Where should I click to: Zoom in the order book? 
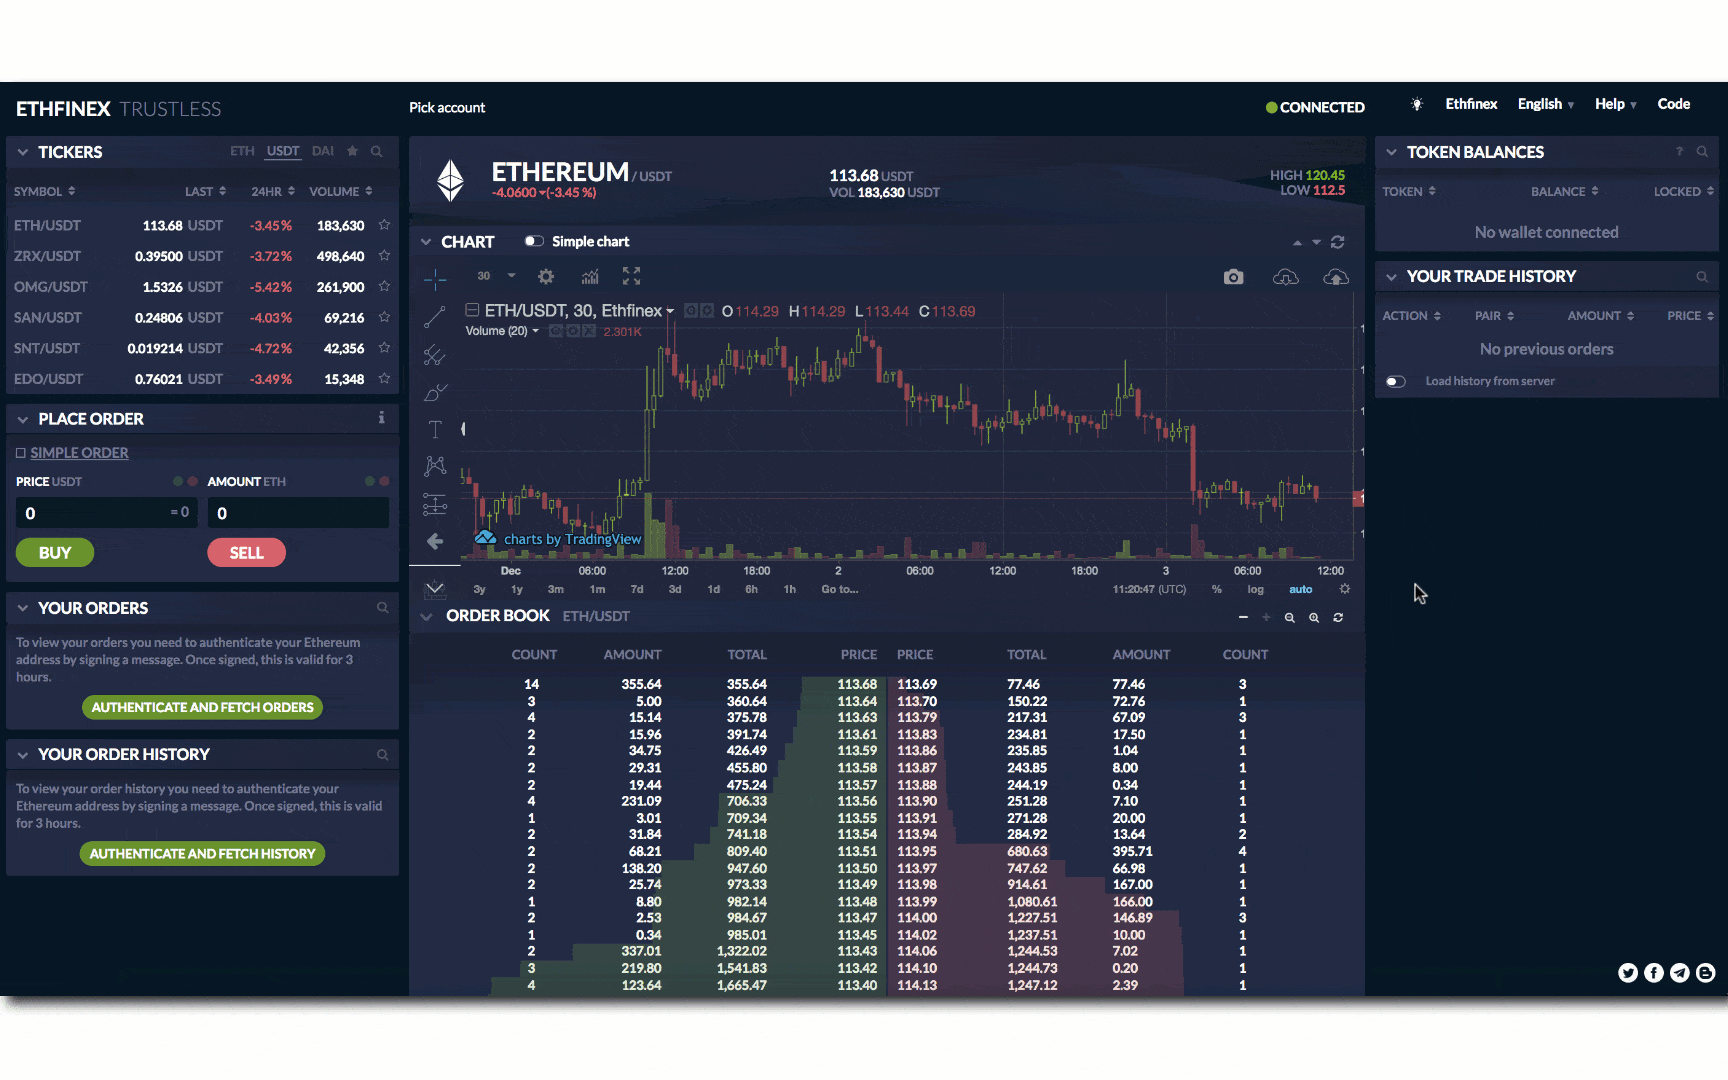pos(1314,618)
